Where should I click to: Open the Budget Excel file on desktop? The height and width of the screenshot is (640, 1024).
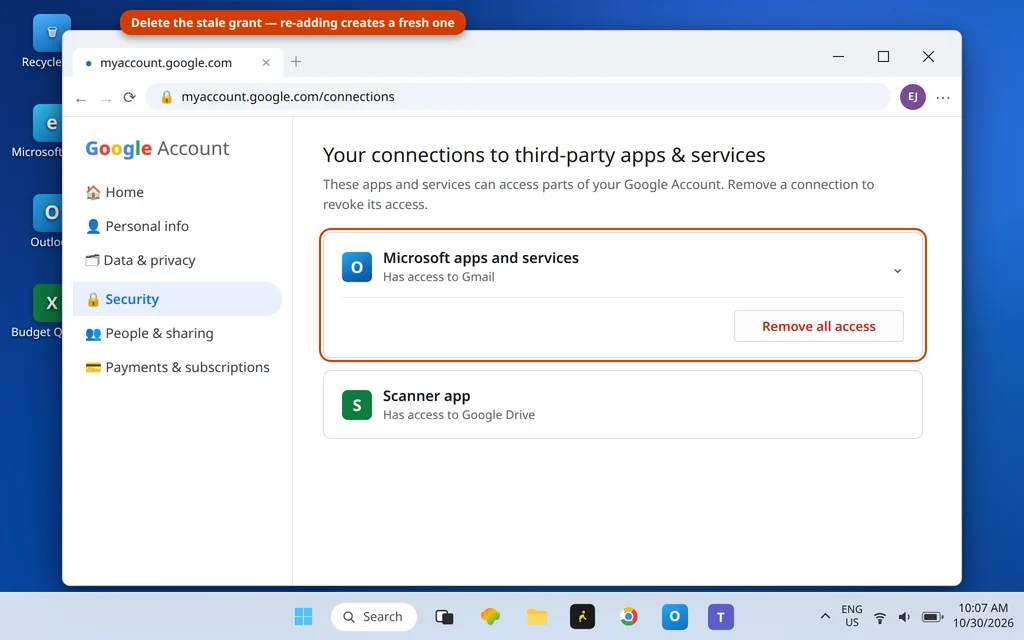(37, 311)
